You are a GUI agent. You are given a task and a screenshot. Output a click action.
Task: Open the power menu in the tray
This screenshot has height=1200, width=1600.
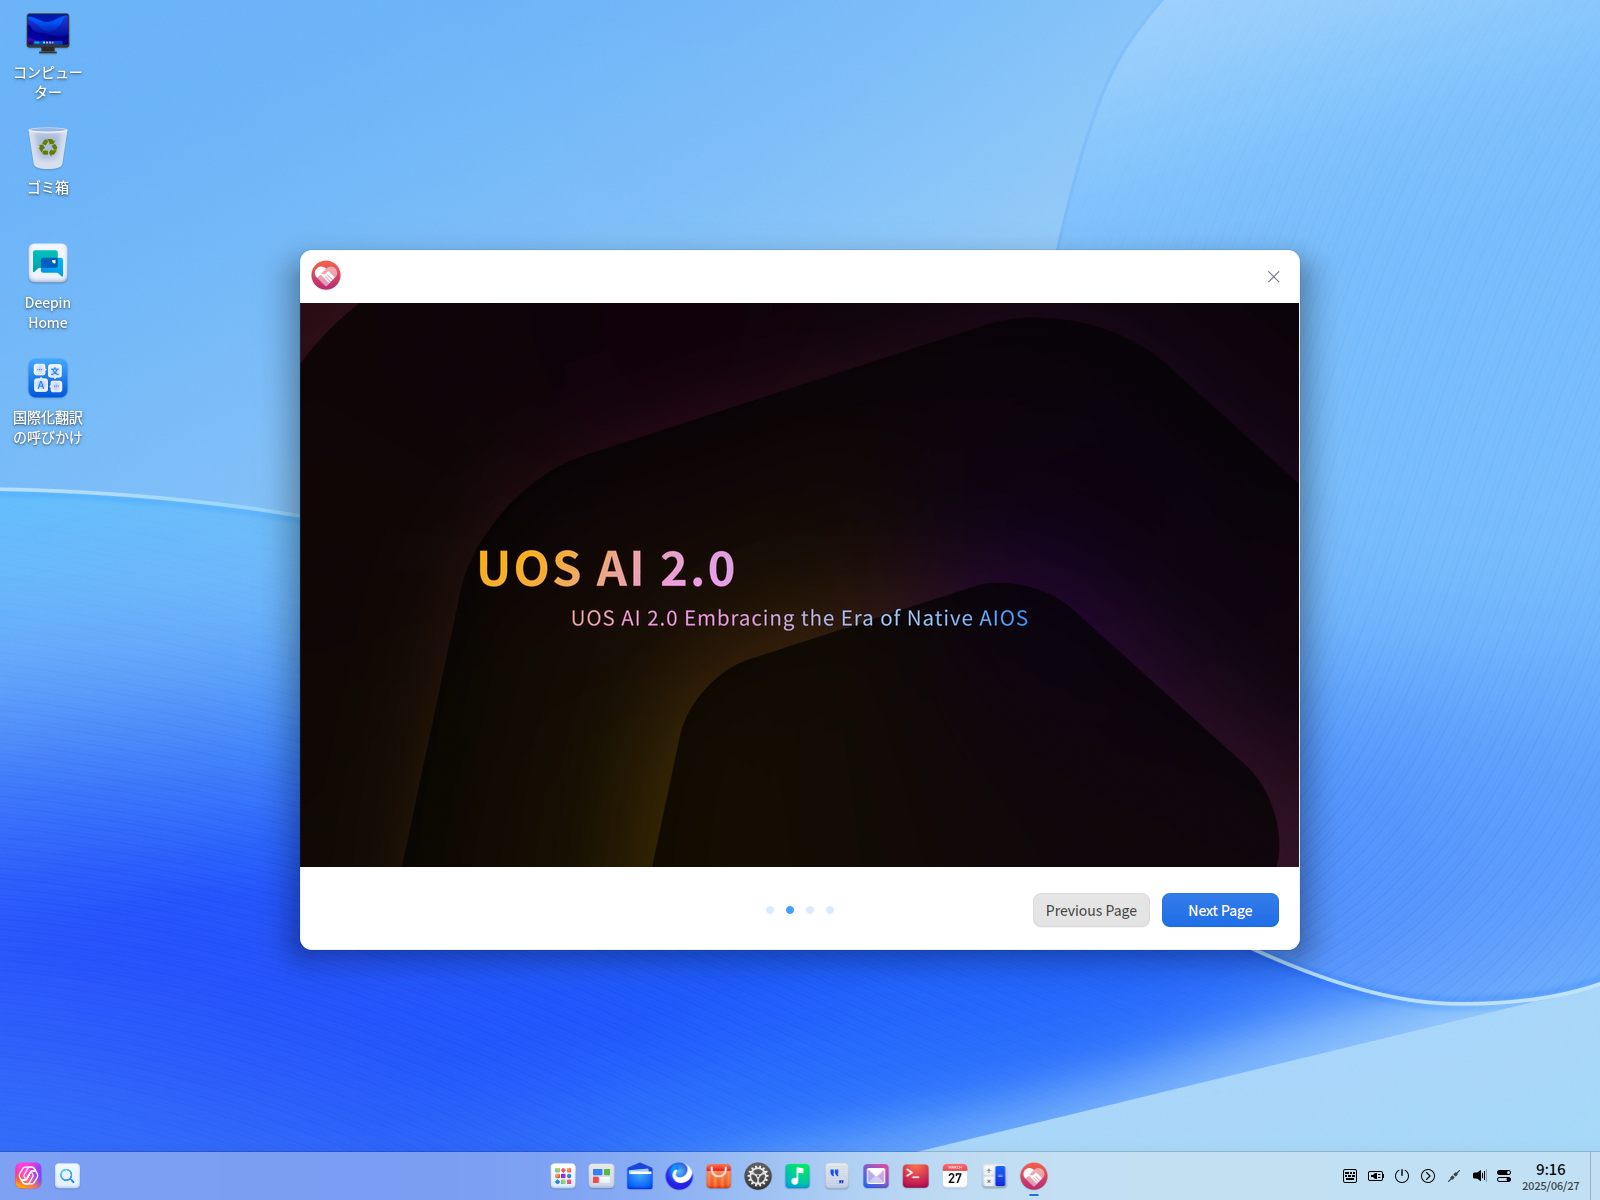click(x=1402, y=1176)
